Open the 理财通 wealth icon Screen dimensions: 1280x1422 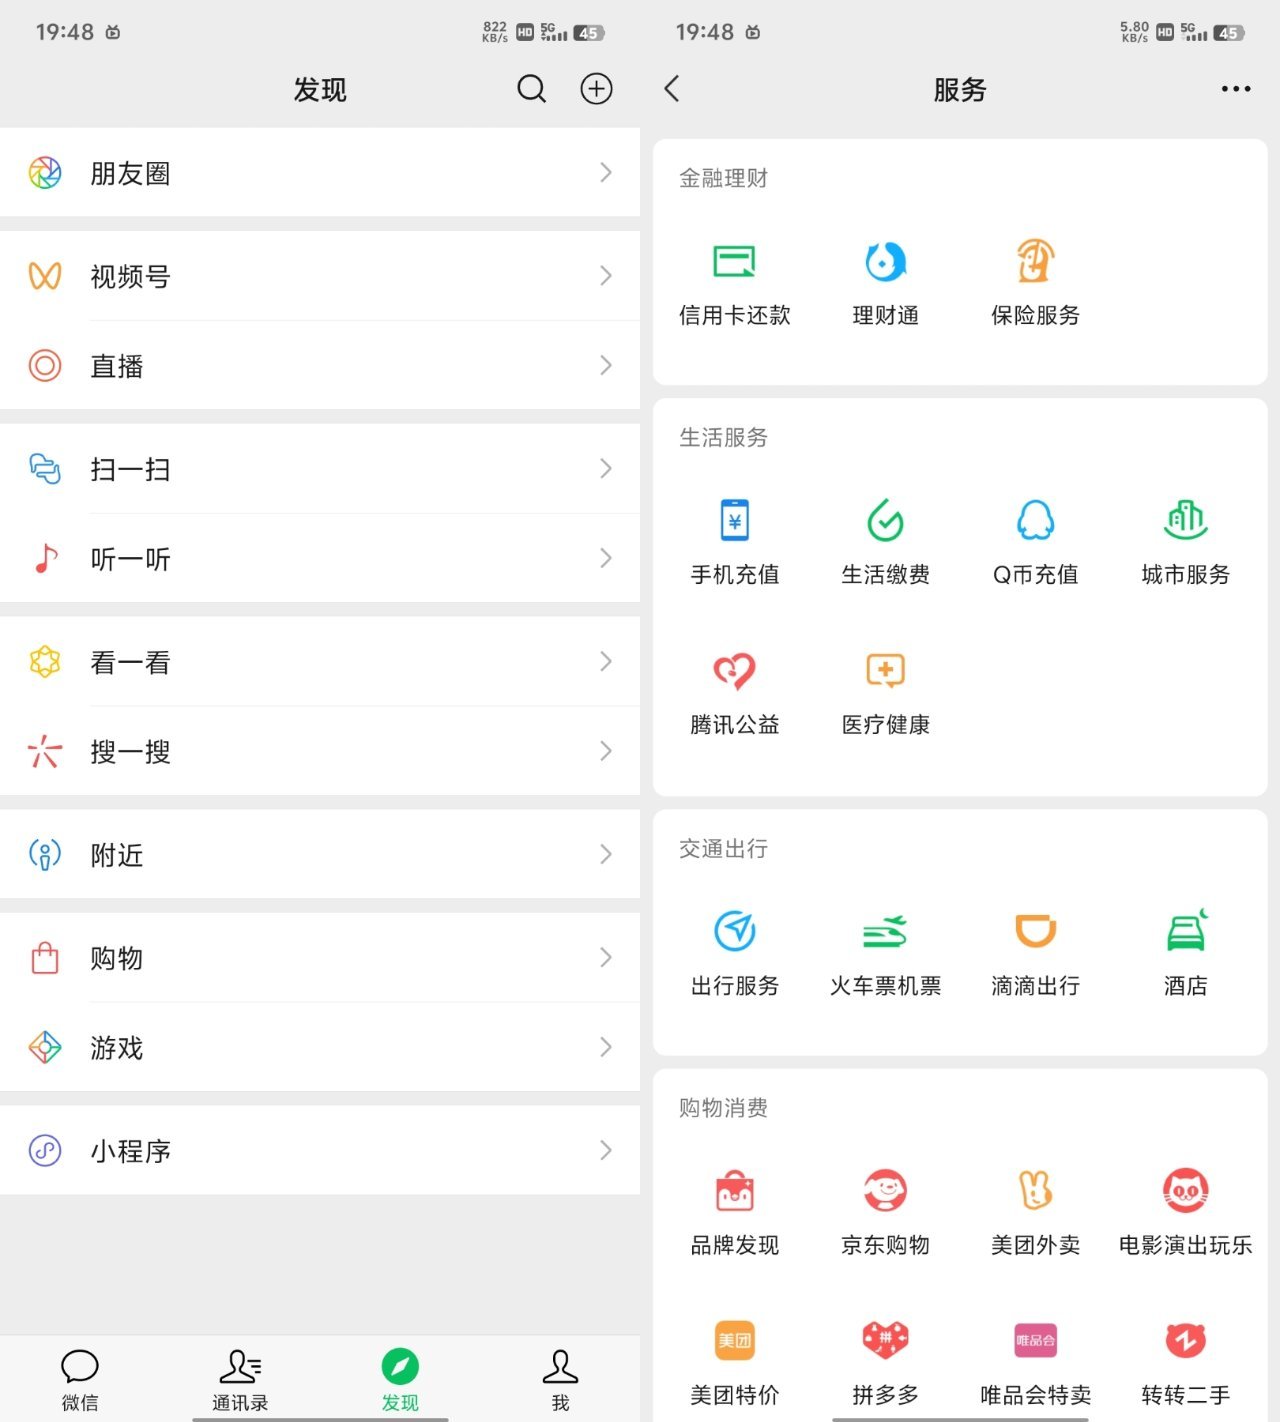pyautogui.click(x=886, y=262)
